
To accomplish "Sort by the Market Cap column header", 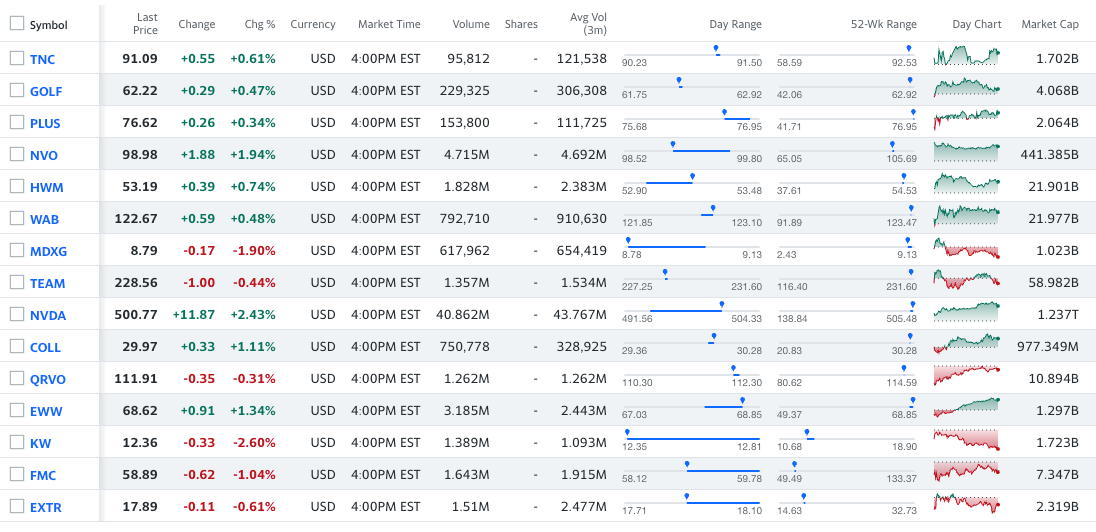I will click(1049, 24).
